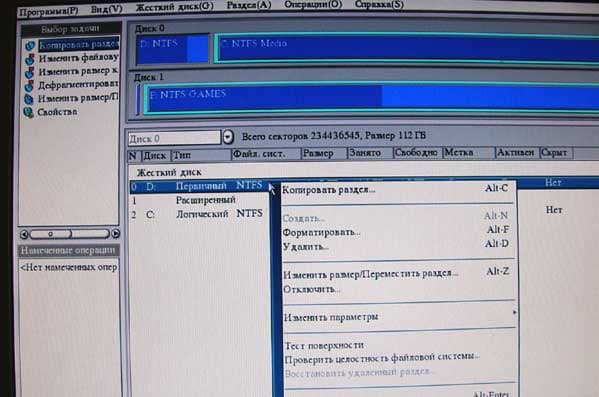Select the Расширенный partition row
The height and width of the screenshot is (397, 599).
point(199,200)
